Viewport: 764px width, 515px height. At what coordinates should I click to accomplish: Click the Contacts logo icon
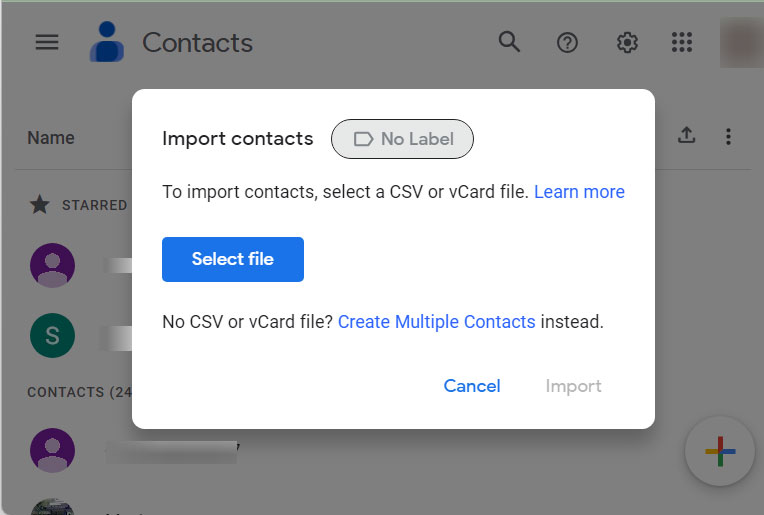point(106,42)
